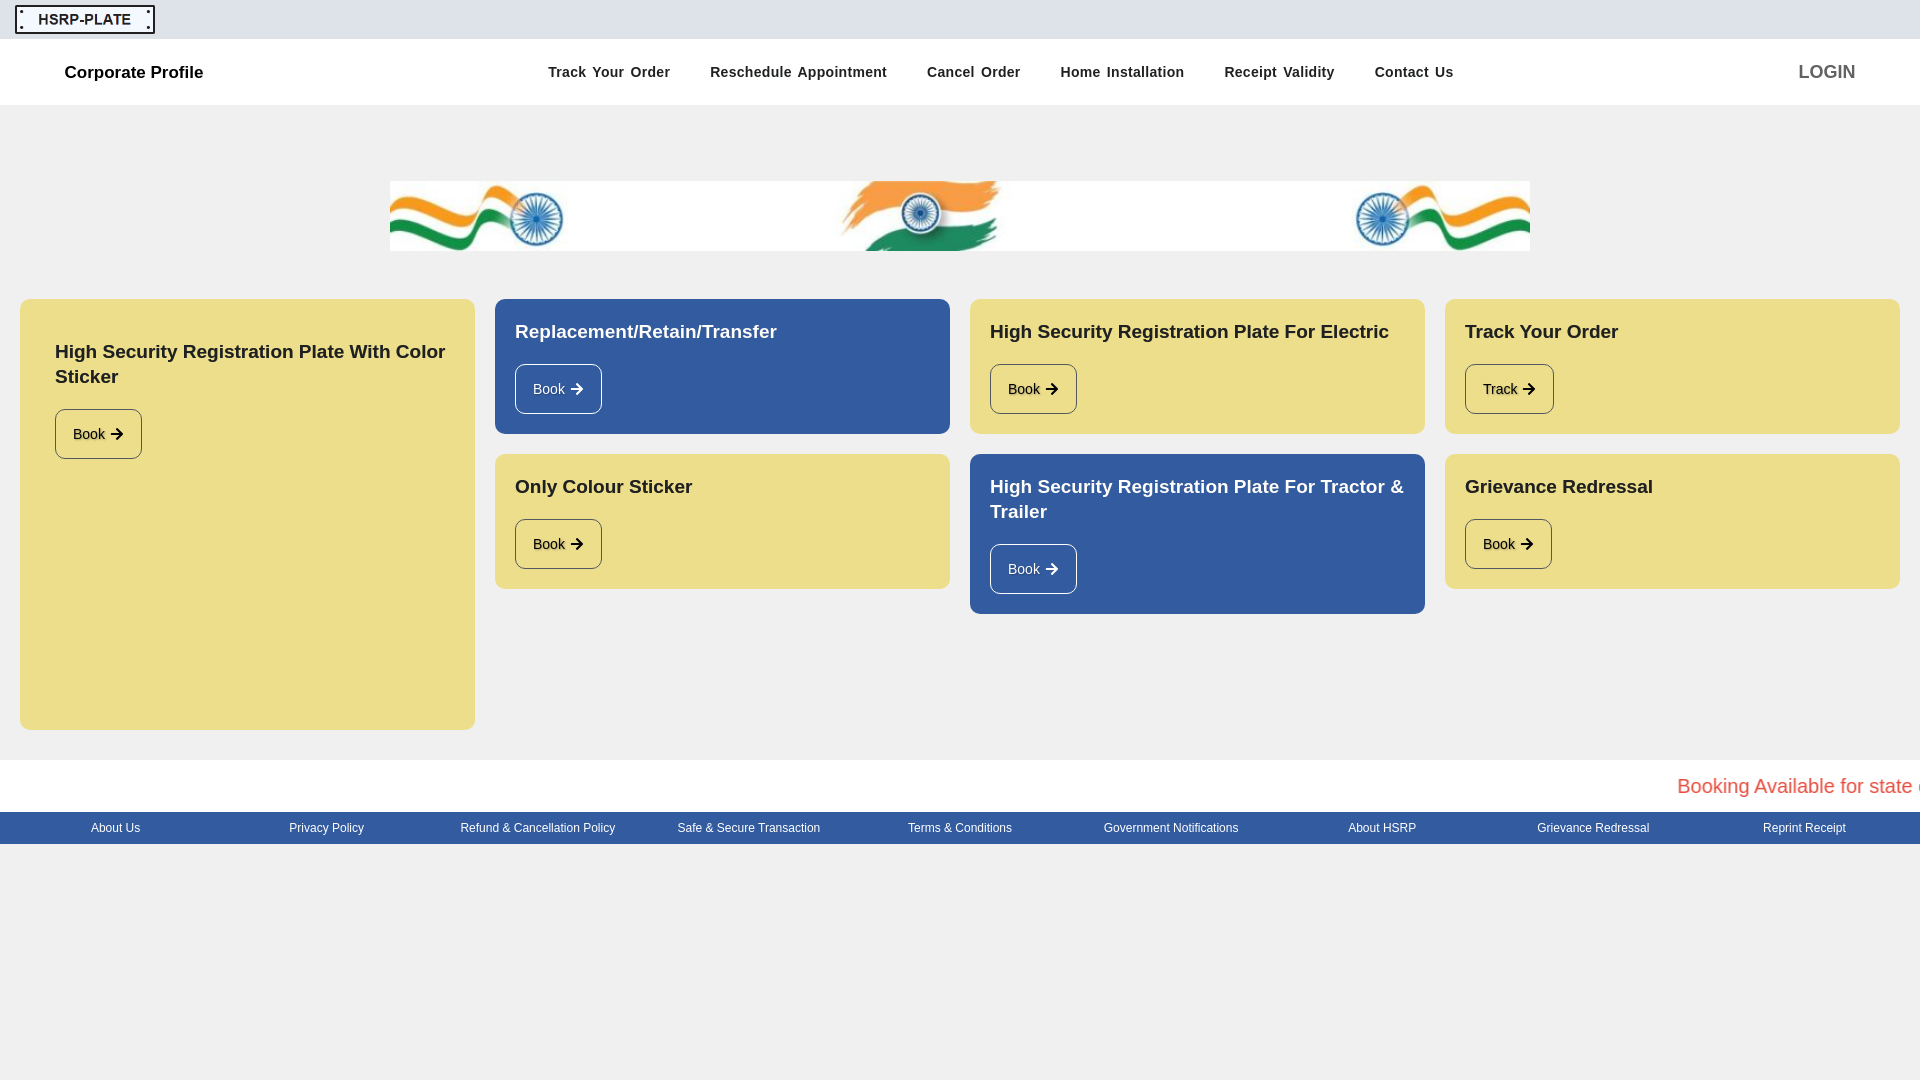Open About HSRP footer link
Image resolution: width=1920 pixels, height=1080 pixels.
1382,828
